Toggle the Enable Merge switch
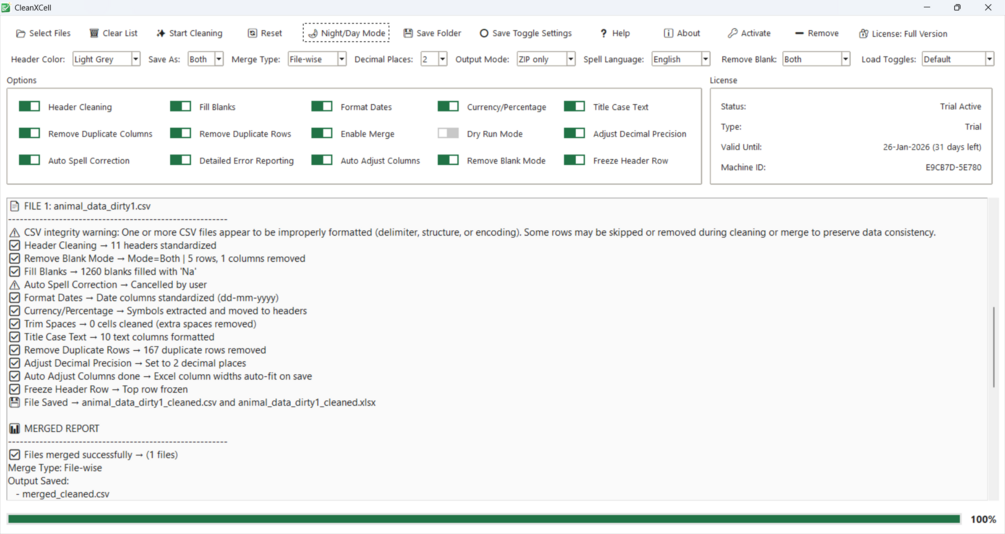This screenshot has height=534, width=1005. tap(322, 133)
